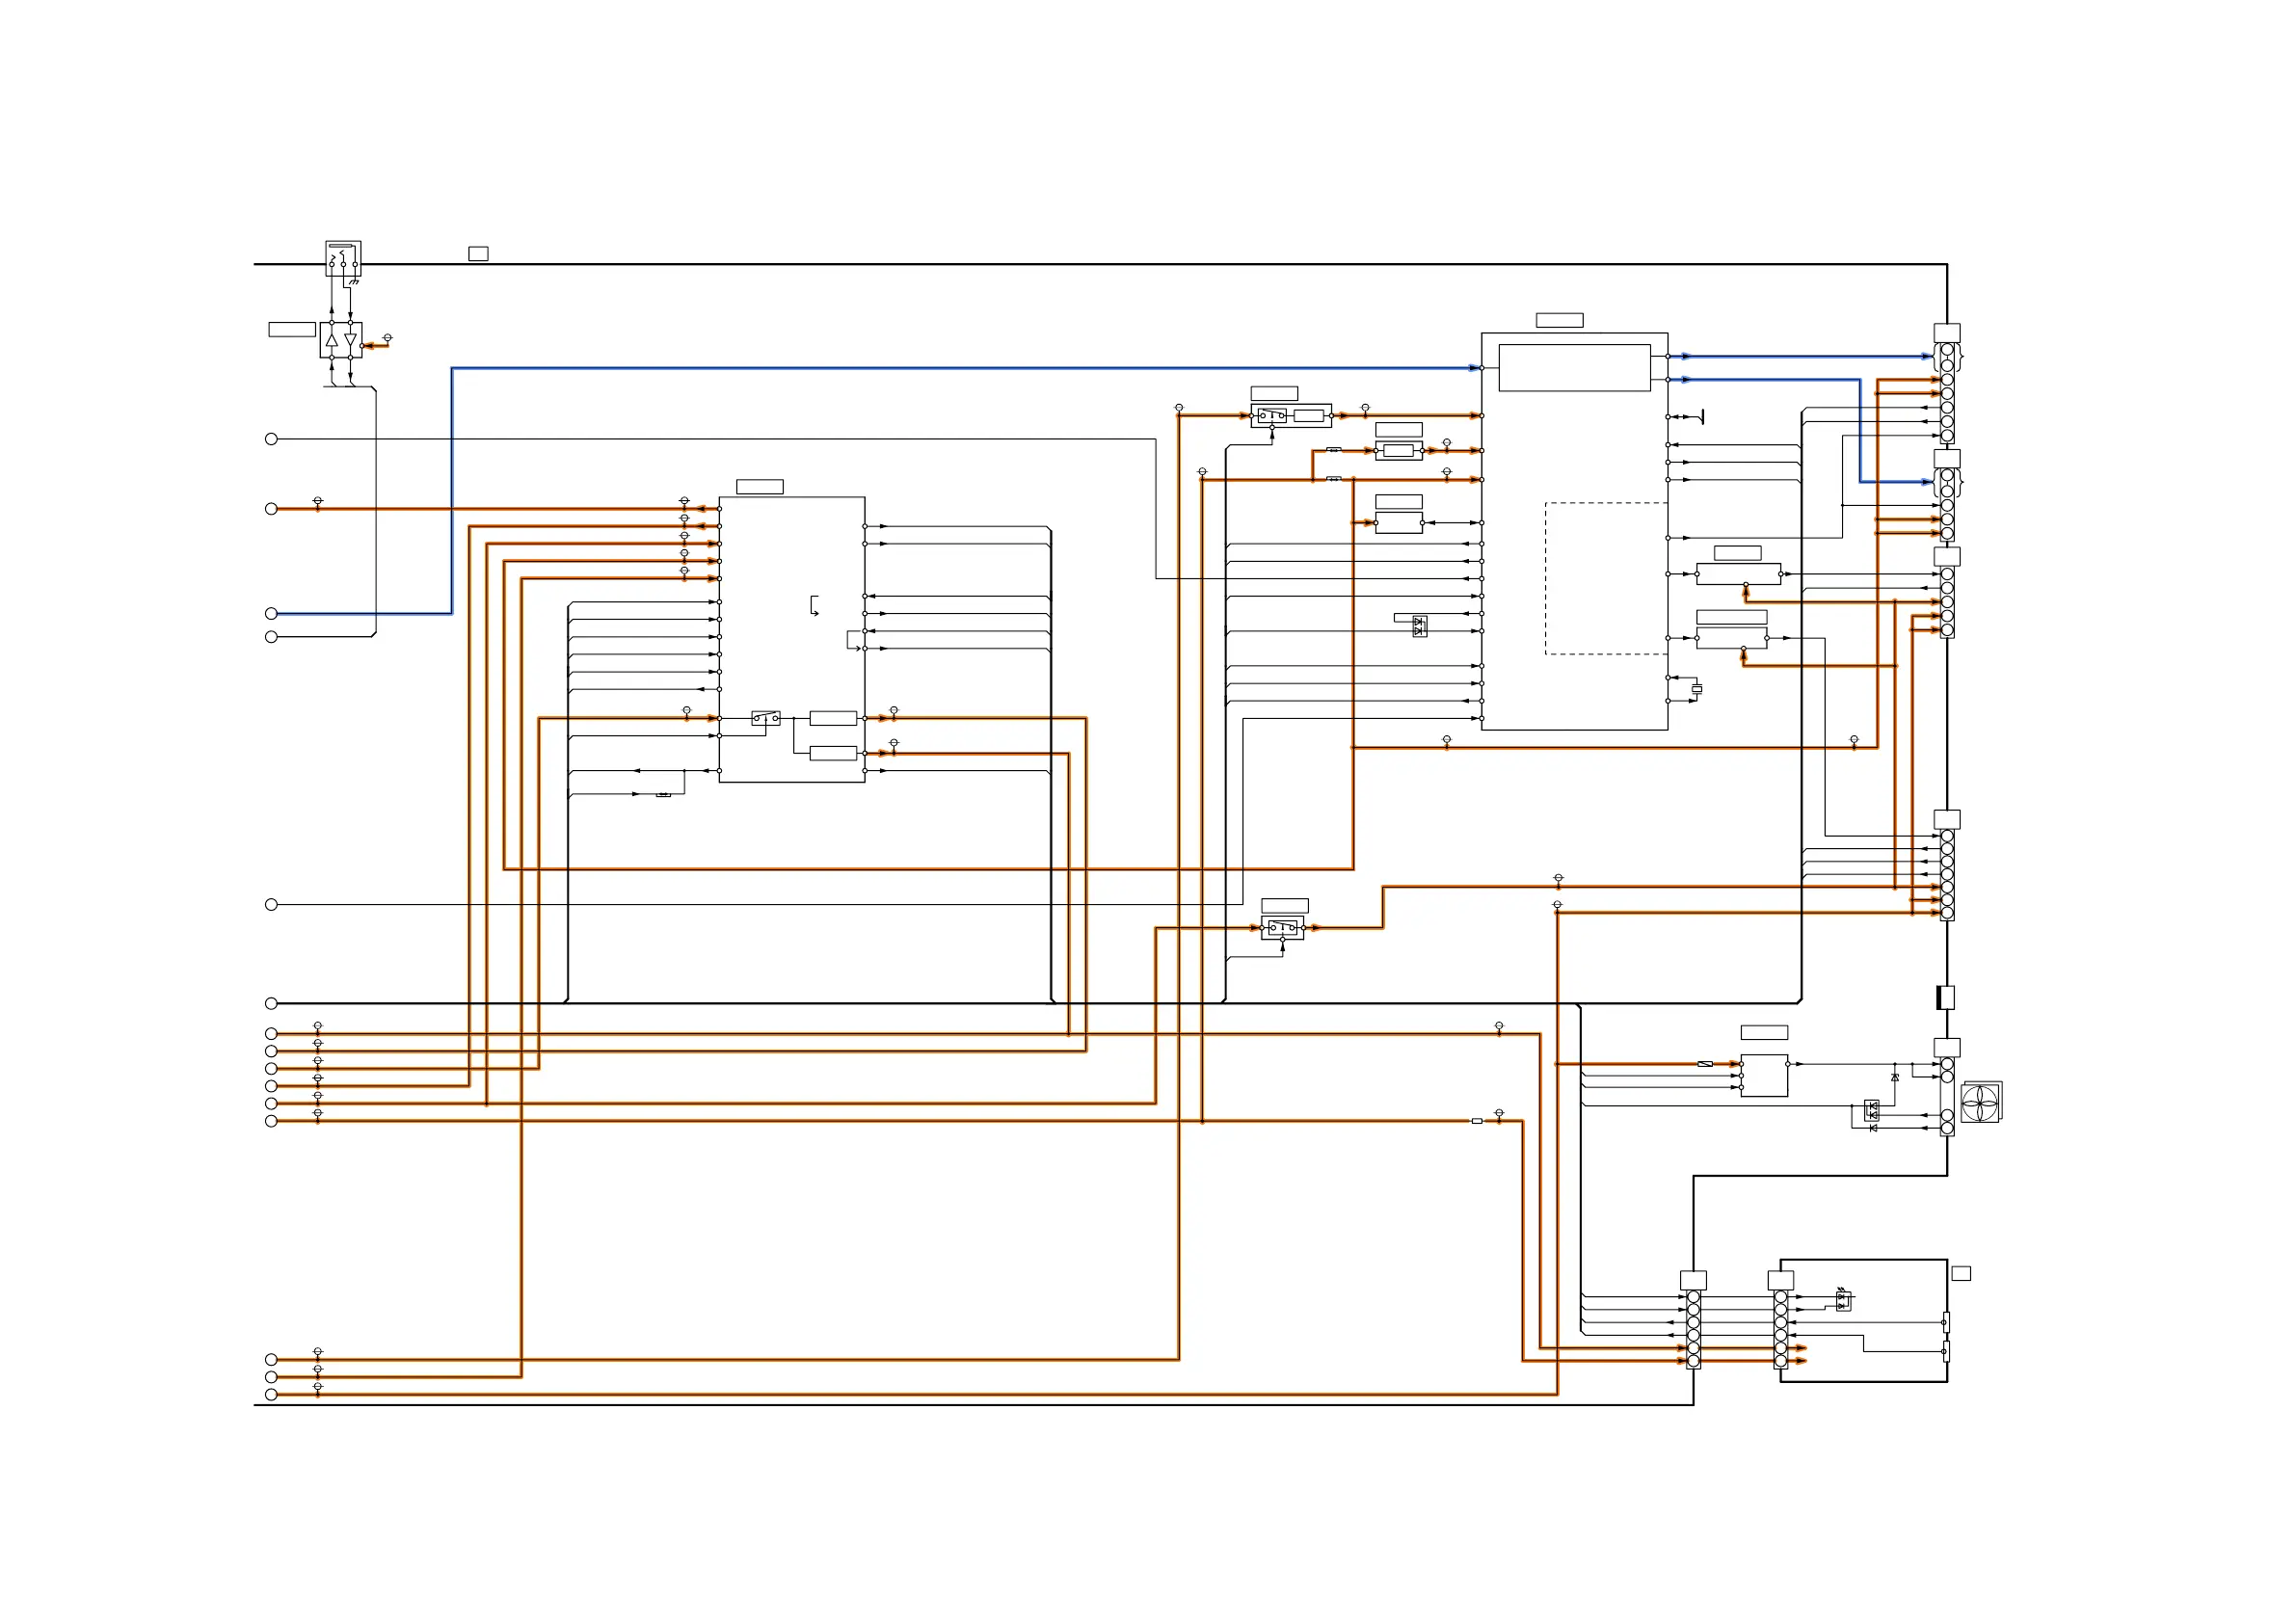This screenshot has height=1623, width=2296.
Task: Click the fan driver block left of fan connector
Action: click(x=1764, y=1076)
